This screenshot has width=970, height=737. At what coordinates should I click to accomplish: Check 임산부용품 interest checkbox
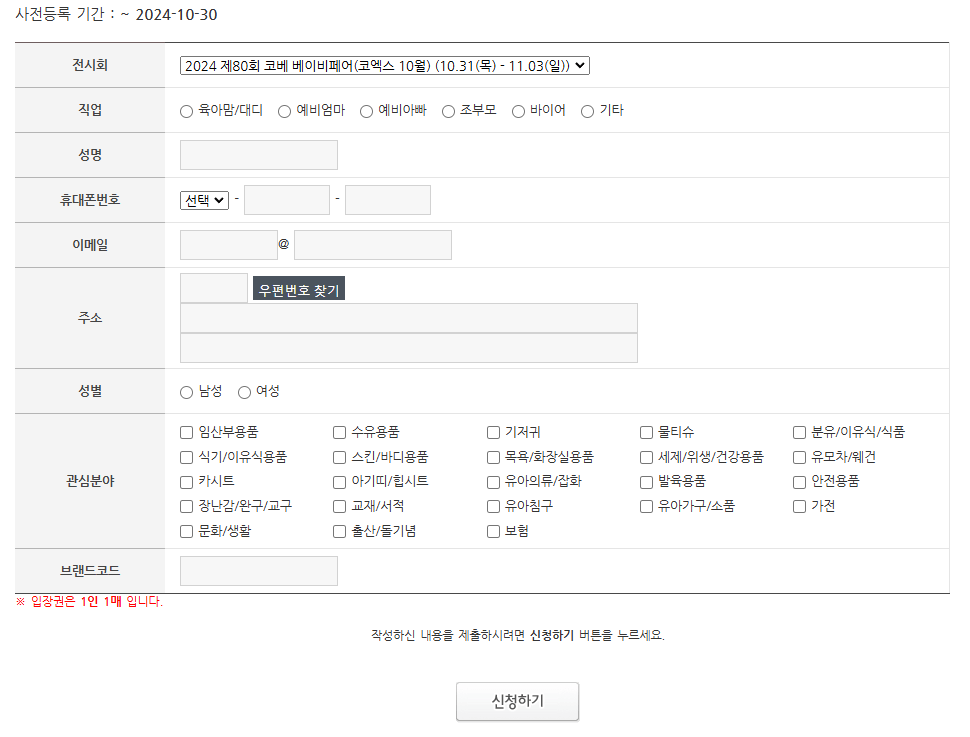pos(186,432)
